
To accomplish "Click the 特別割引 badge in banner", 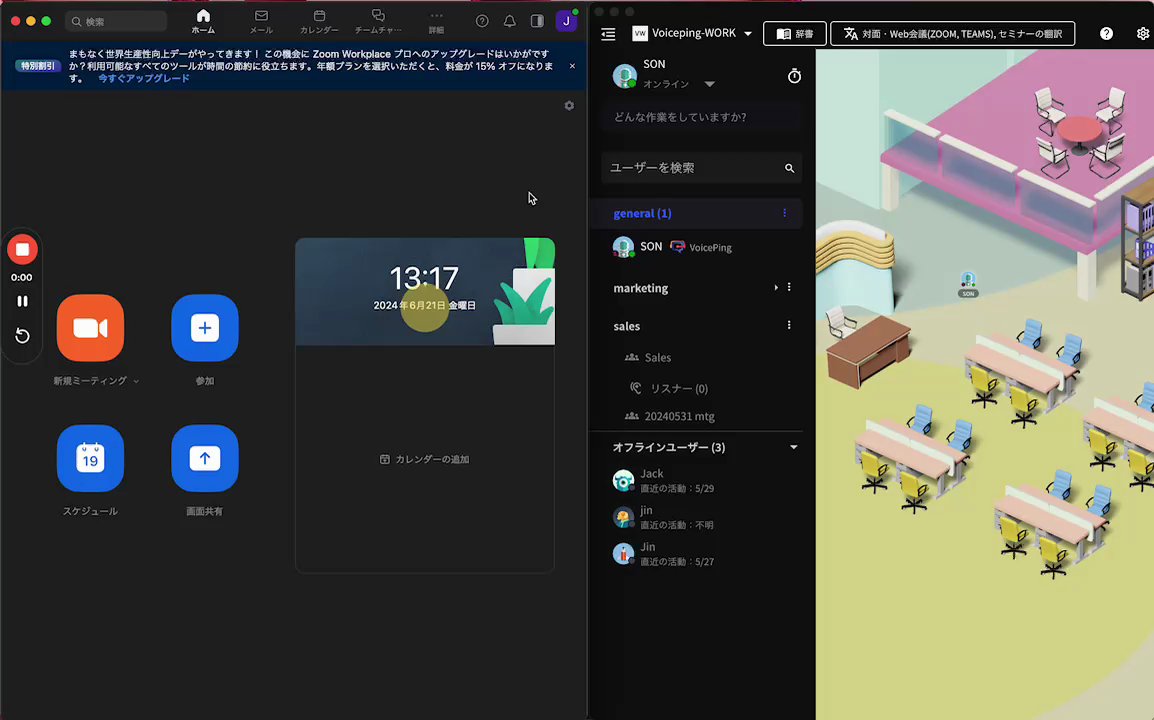I will 38,66.
